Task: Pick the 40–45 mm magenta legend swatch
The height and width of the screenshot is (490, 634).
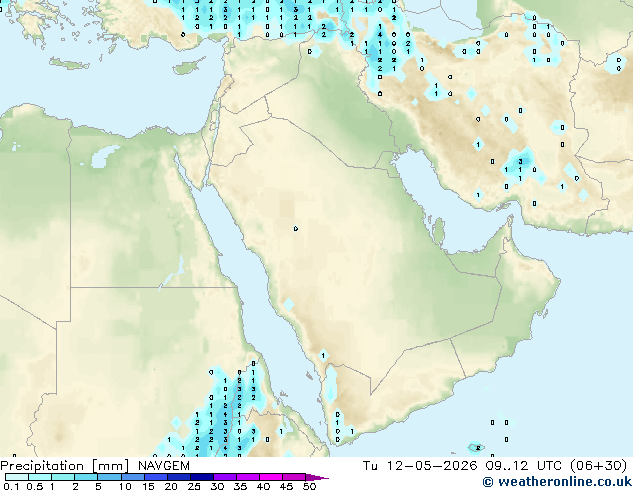Action: 271,477
